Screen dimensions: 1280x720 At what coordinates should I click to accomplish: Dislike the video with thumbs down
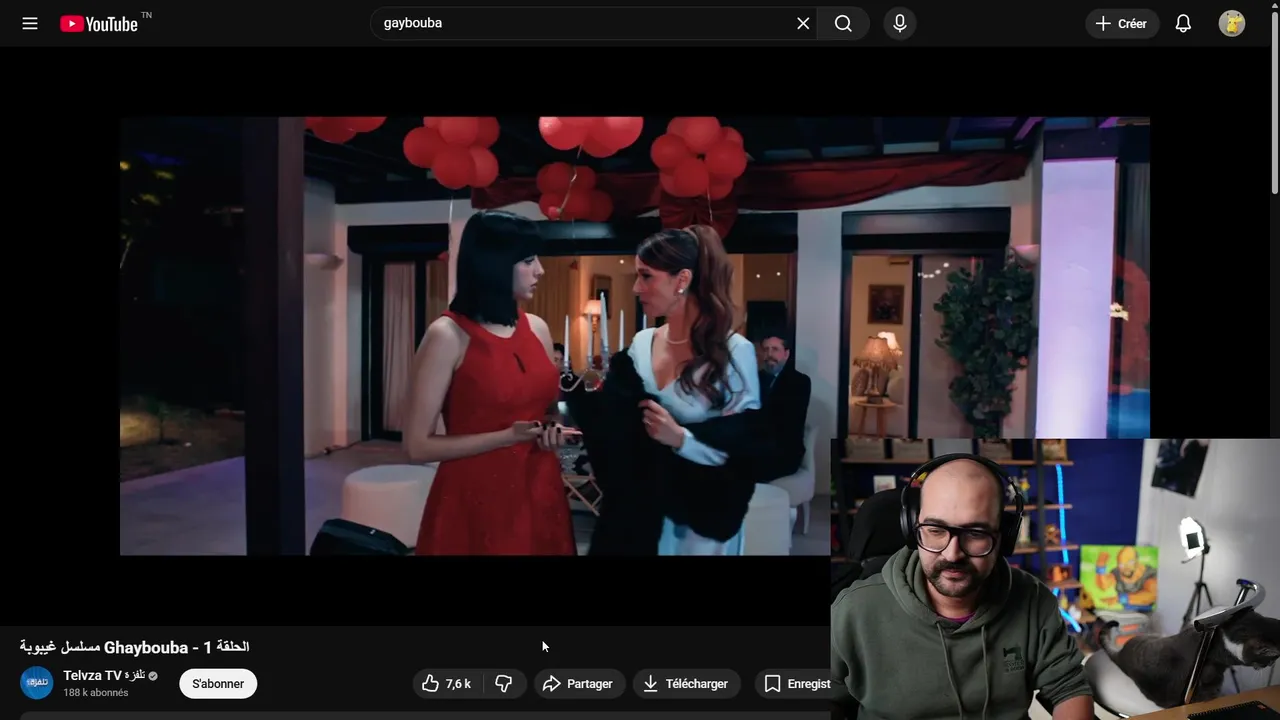click(504, 684)
